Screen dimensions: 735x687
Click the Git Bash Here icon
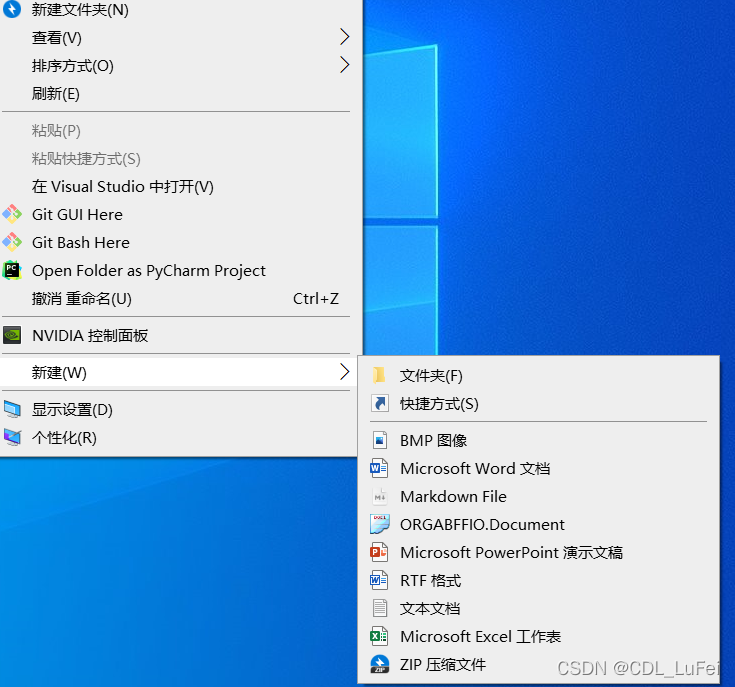pos(12,242)
